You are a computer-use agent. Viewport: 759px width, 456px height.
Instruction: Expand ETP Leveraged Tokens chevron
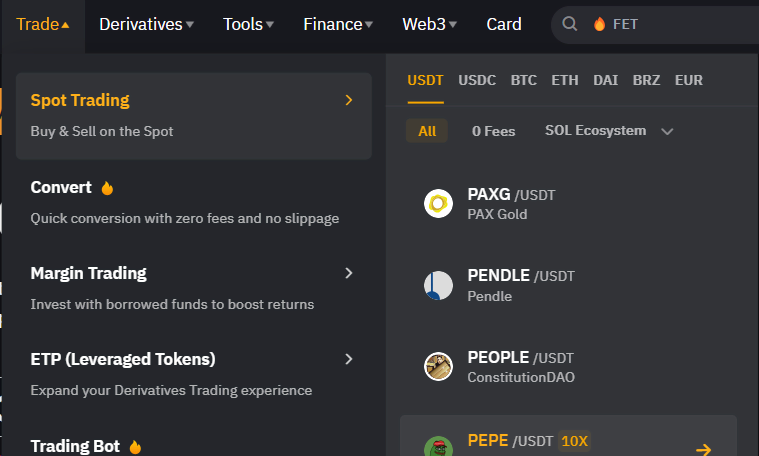(349, 359)
